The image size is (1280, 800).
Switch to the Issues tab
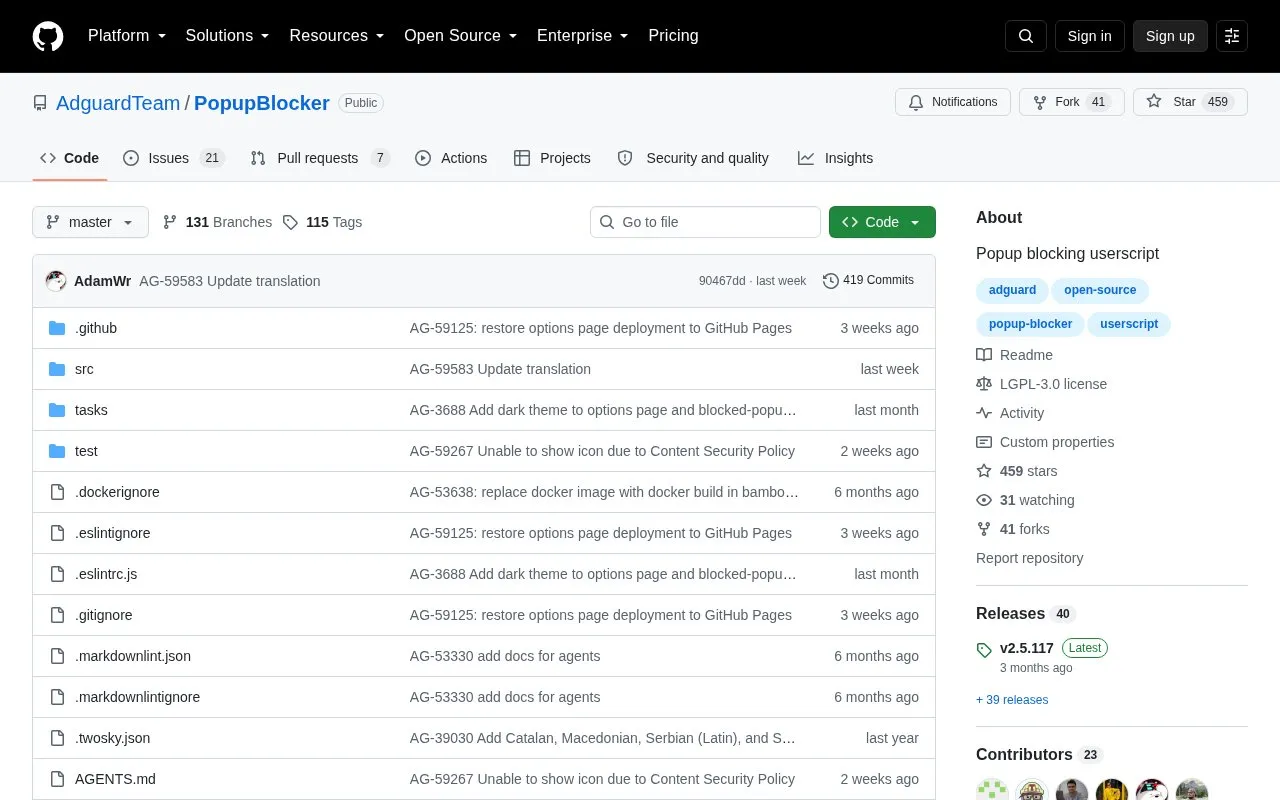[174, 158]
